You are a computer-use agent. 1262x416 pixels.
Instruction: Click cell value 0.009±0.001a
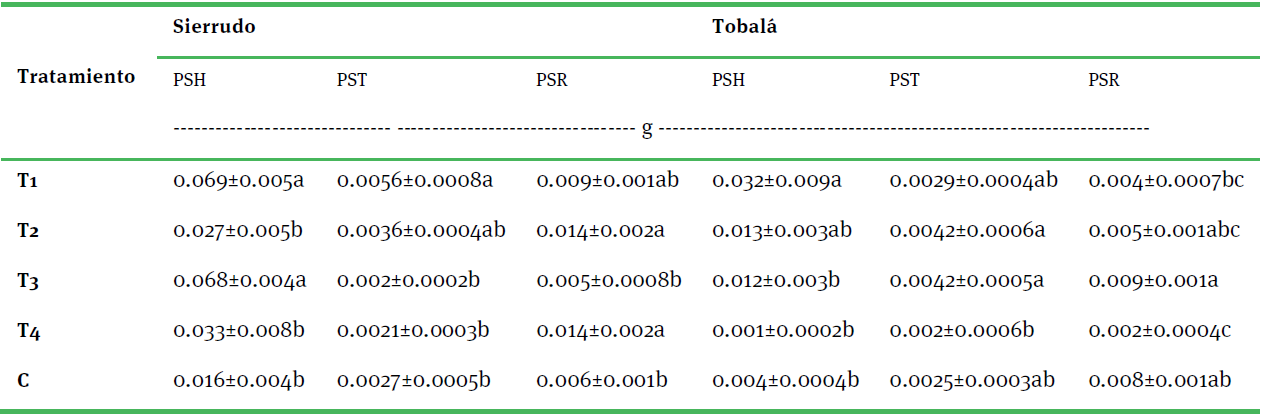click(1153, 281)
